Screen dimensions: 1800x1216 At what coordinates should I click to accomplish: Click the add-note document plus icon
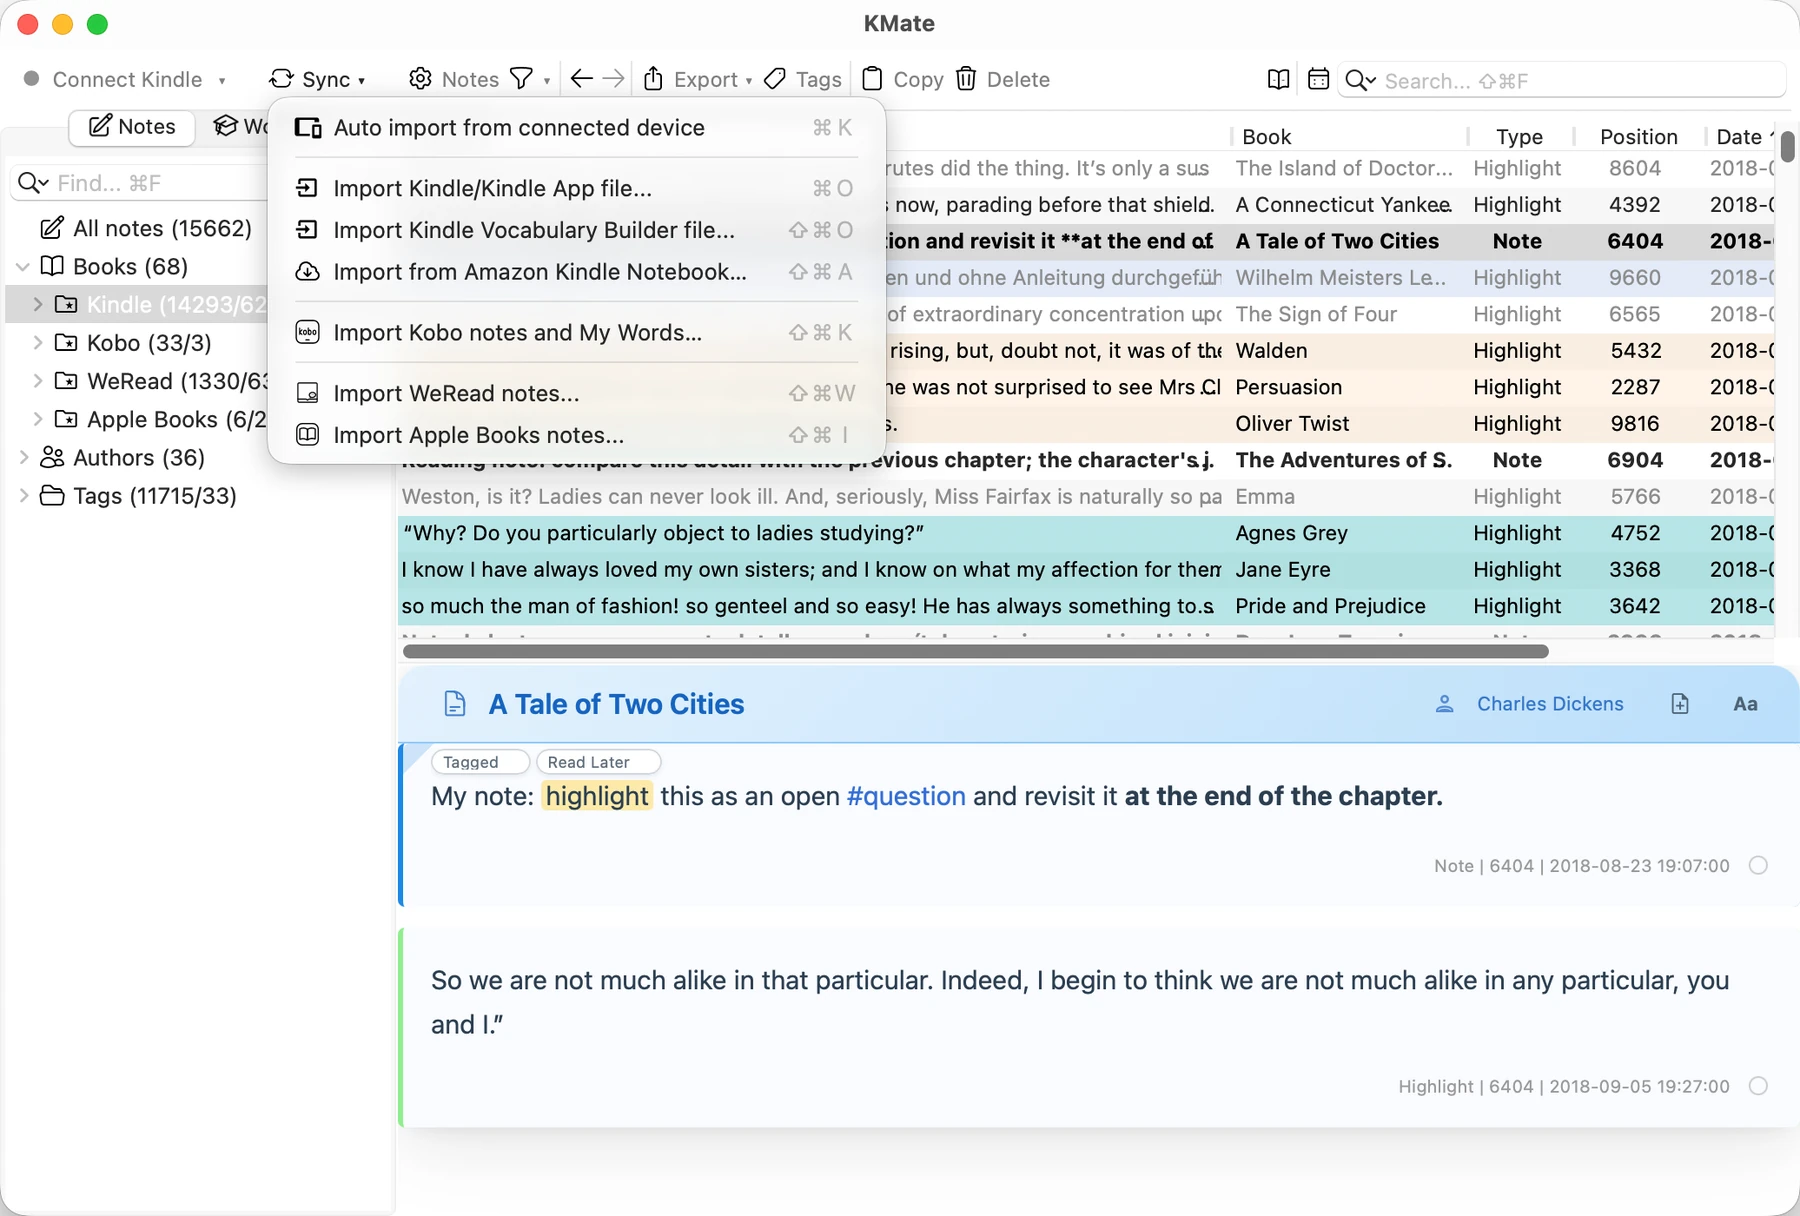pos(1680,704)
